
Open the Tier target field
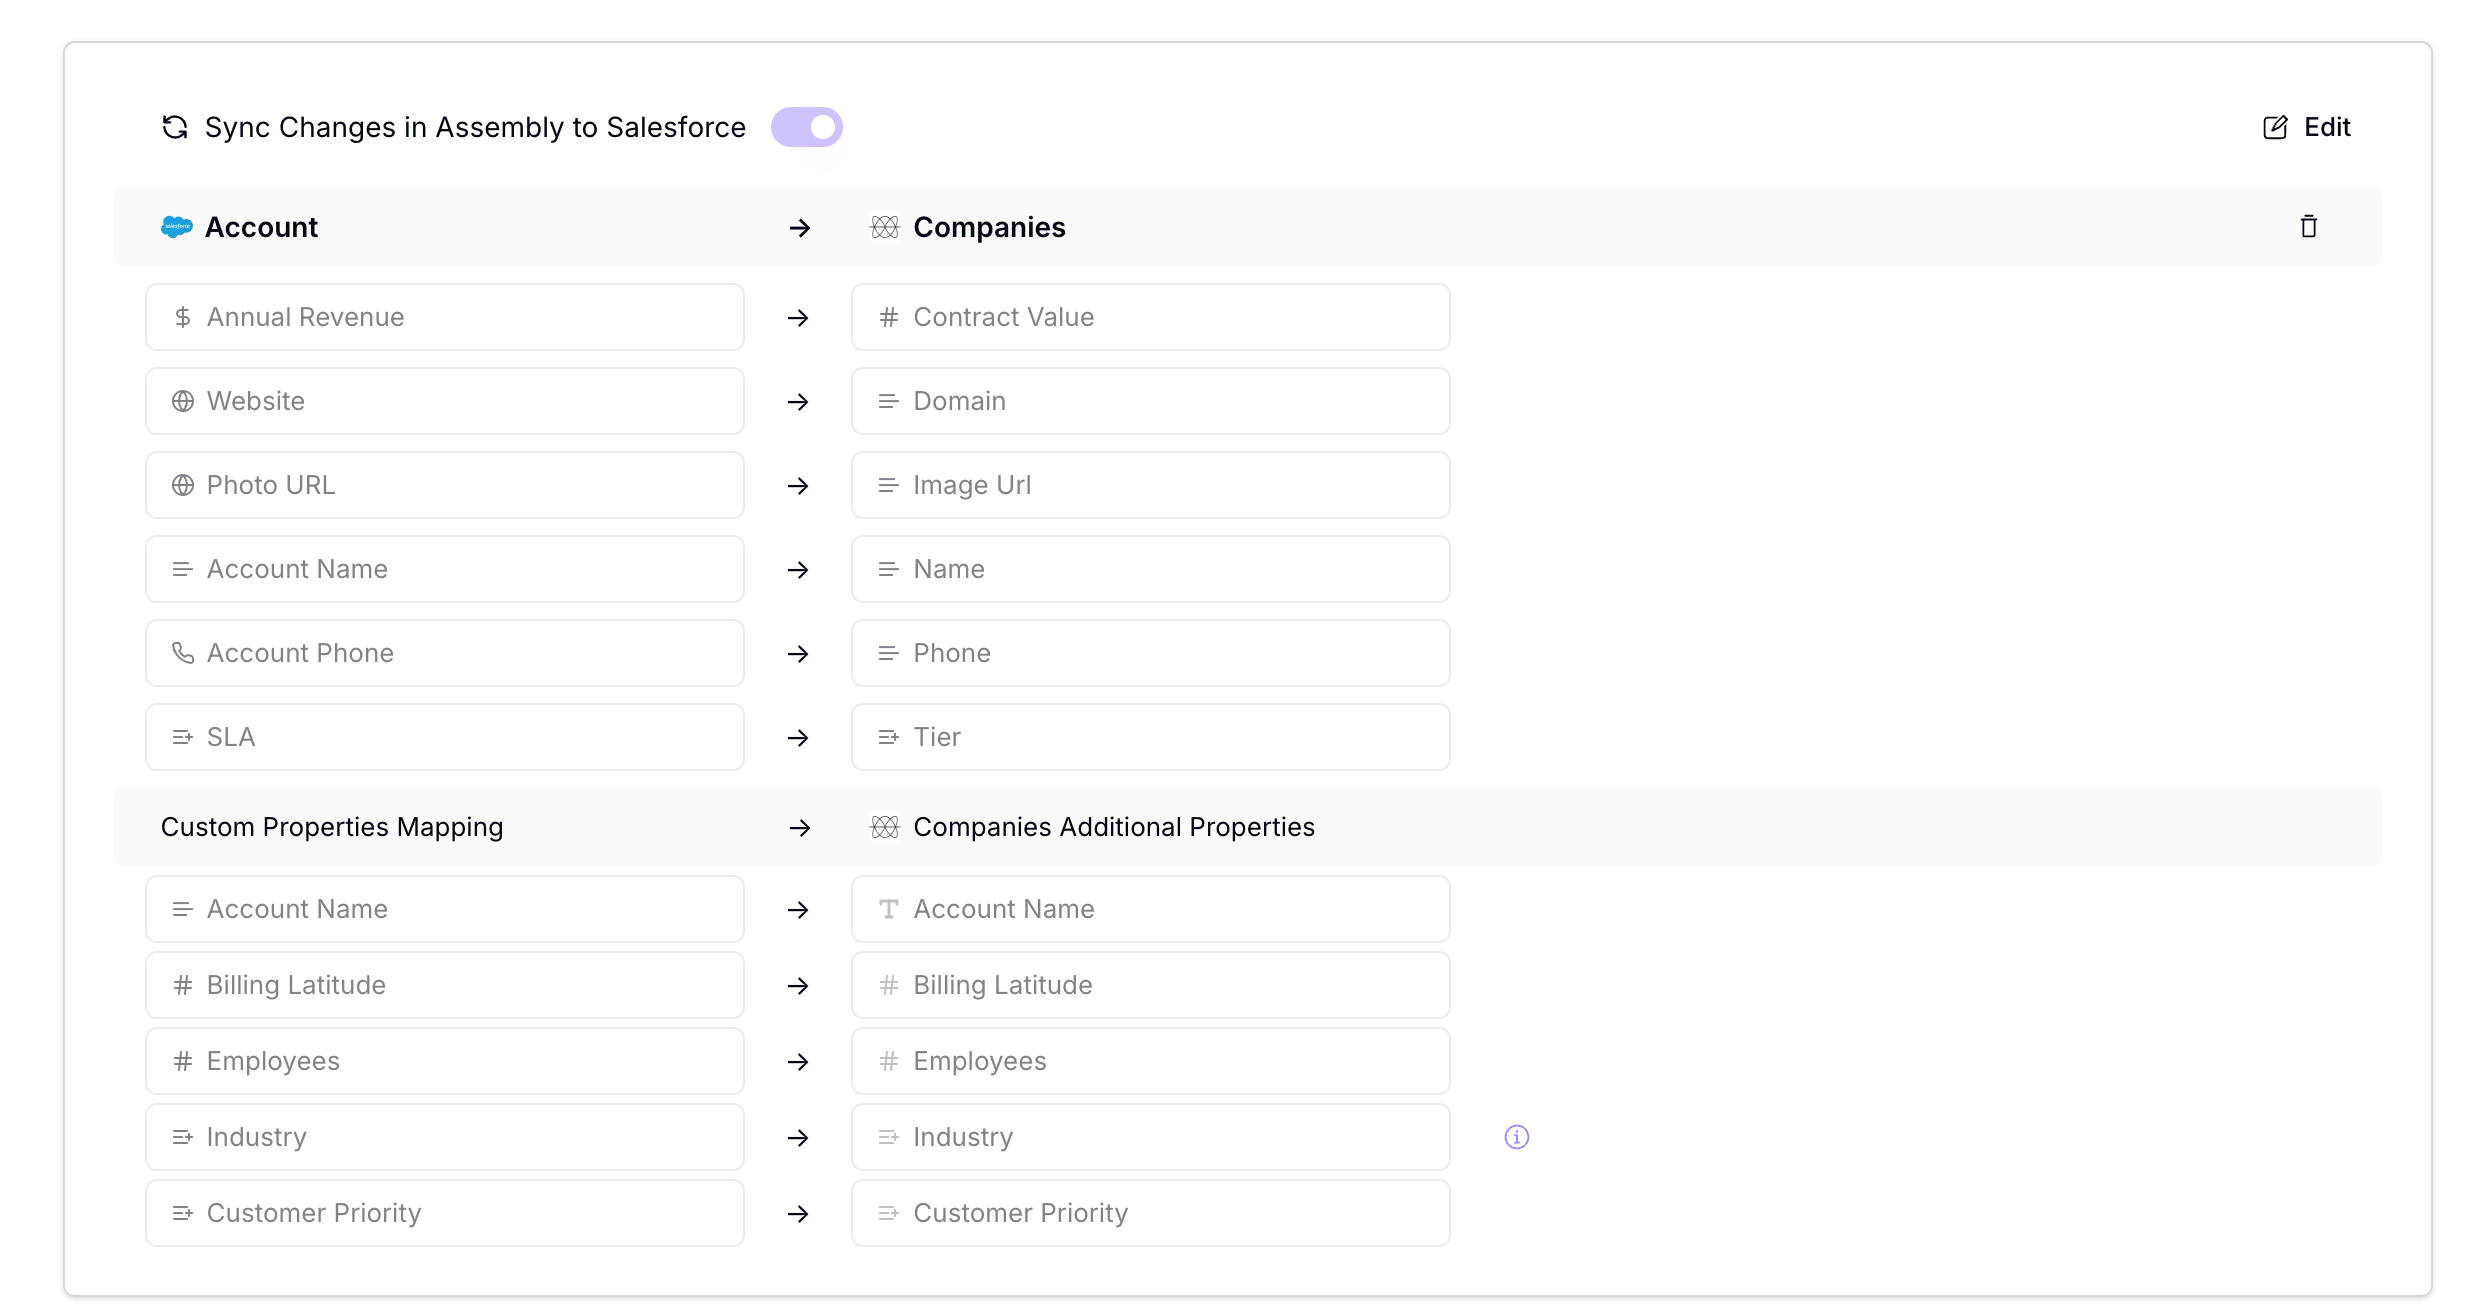(x=1150, y=737)
